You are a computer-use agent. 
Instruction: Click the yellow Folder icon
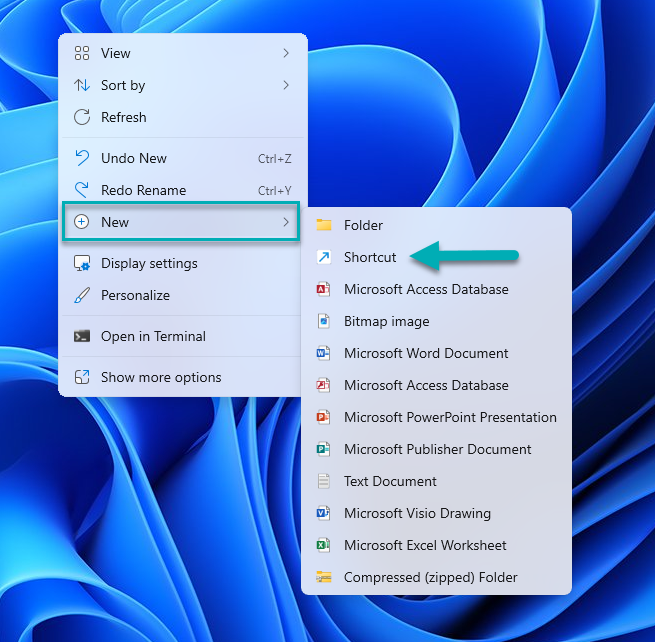[323, 225]
